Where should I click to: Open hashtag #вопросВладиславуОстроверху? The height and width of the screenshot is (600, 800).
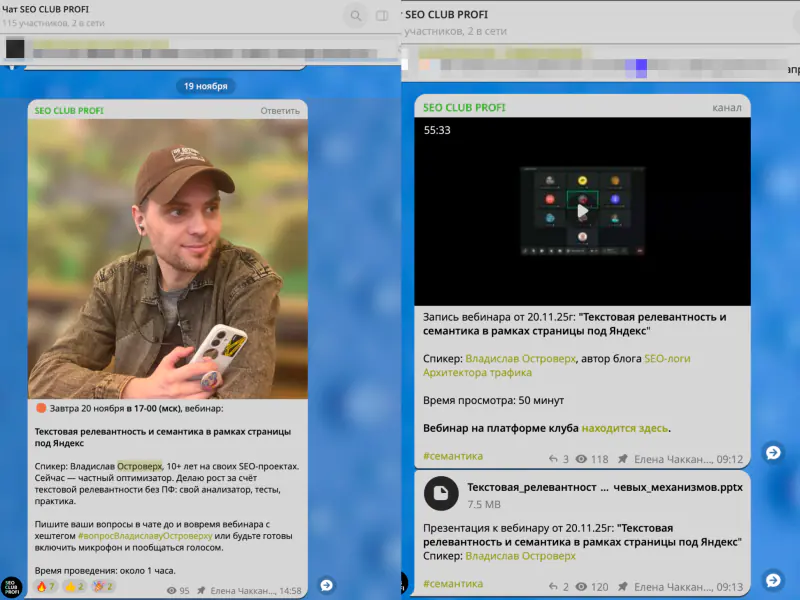pyautogui.click(x=145, y=536)
